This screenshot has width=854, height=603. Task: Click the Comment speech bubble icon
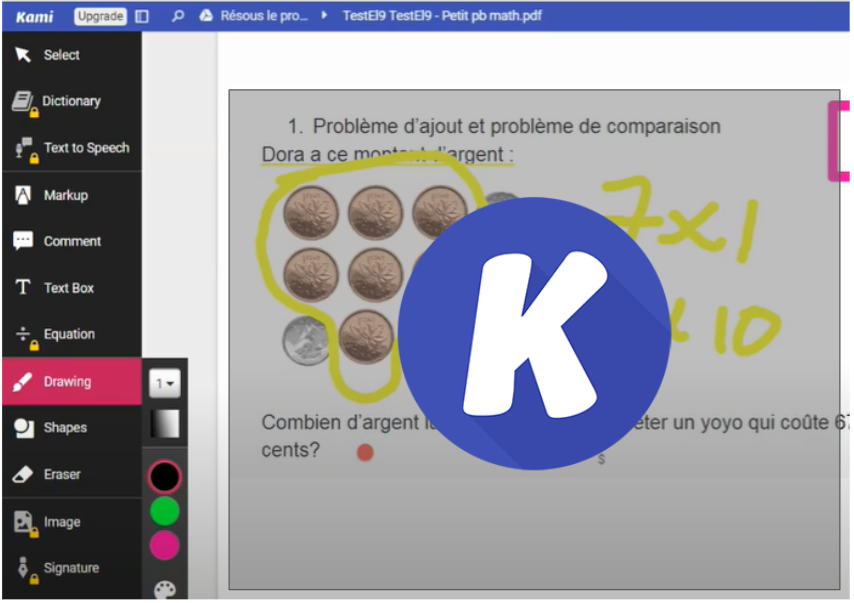coord(23,241)
